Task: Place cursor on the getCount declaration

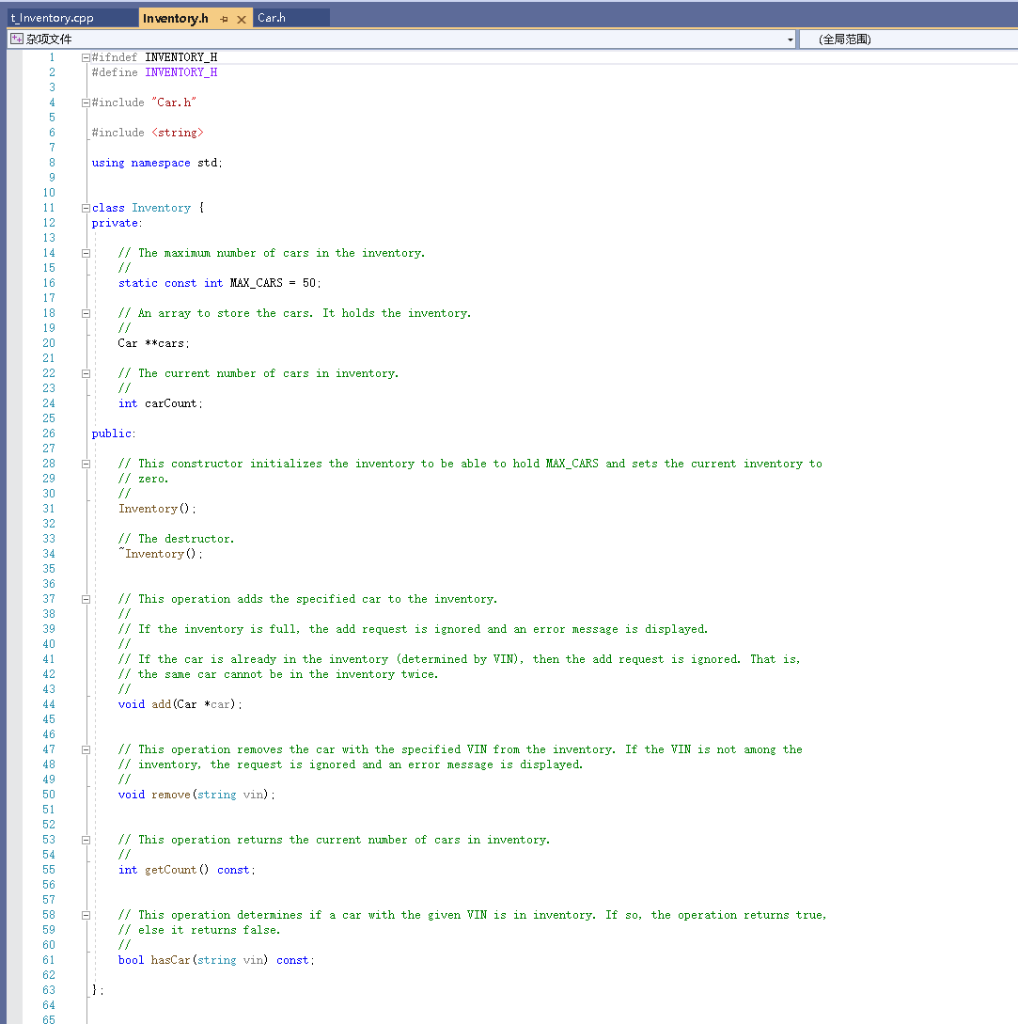Action: pyautogui.click(x=172, y=869)
